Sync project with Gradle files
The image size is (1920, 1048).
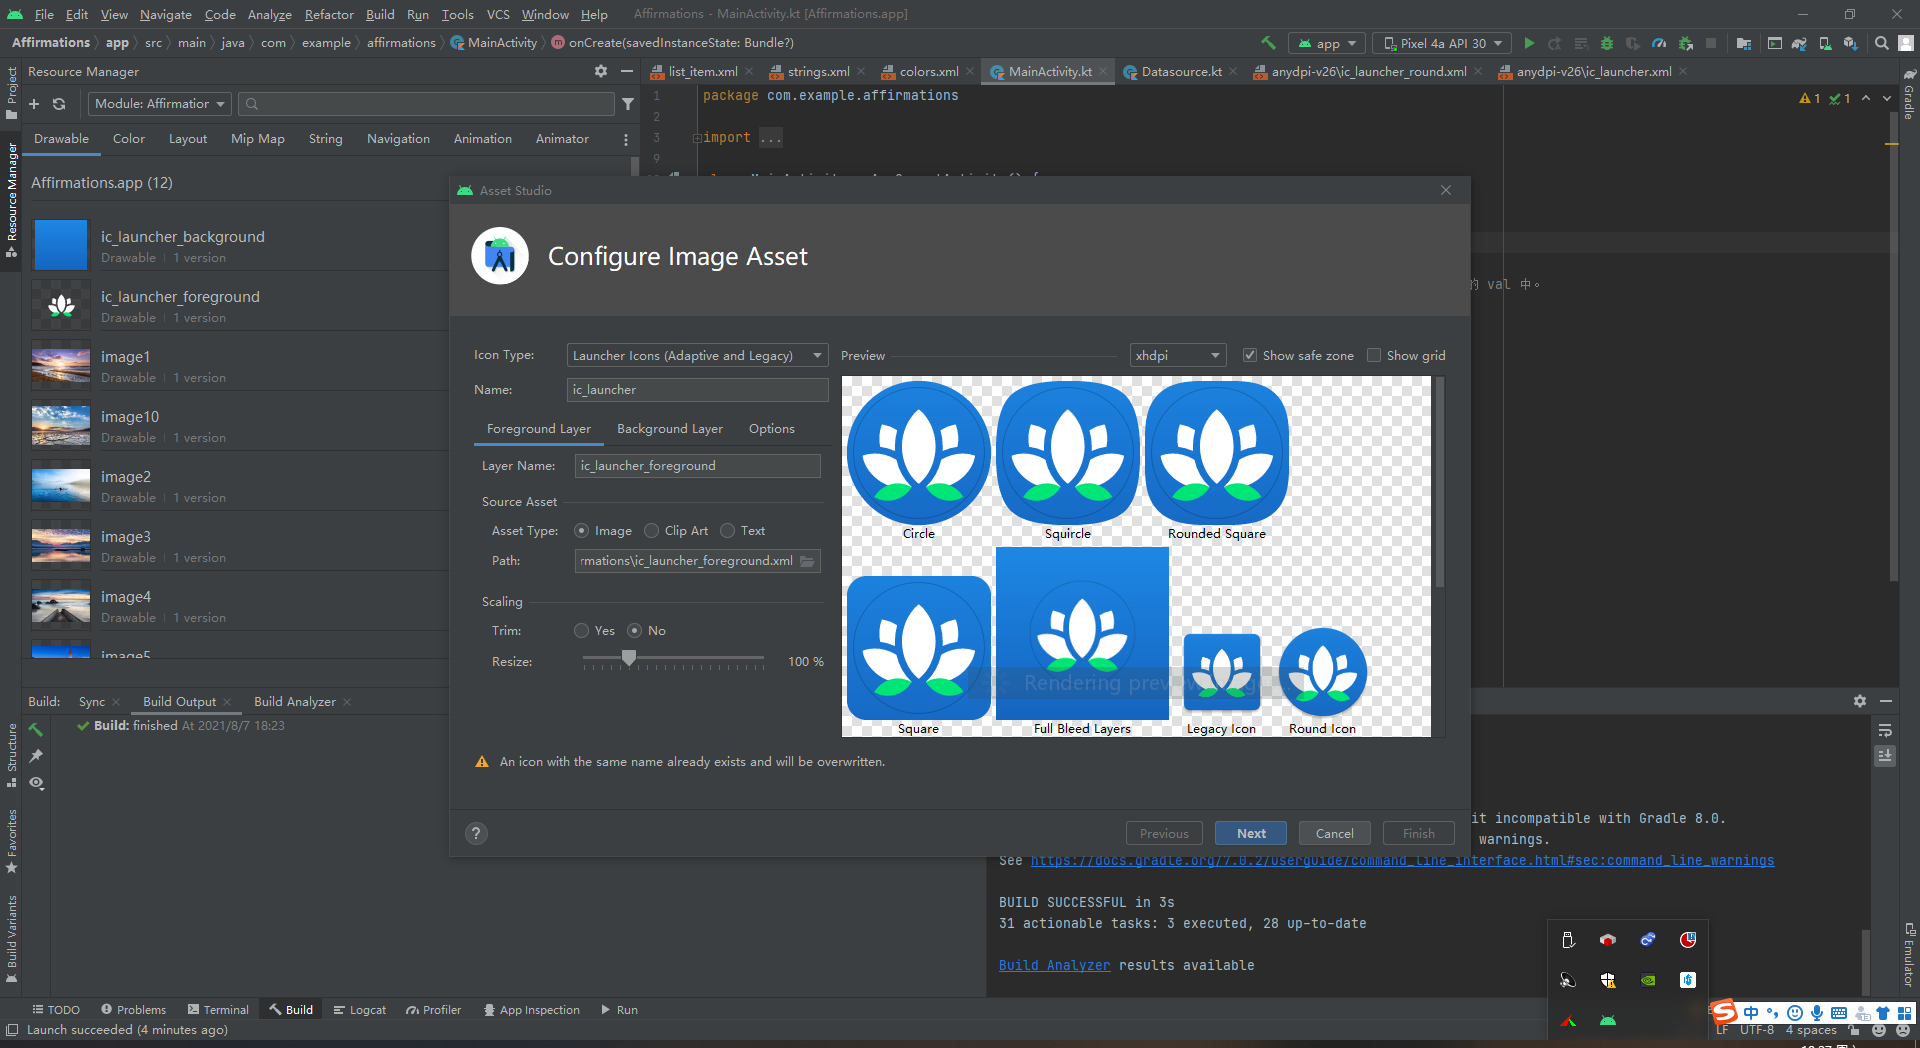click(x=1800, y=43)
